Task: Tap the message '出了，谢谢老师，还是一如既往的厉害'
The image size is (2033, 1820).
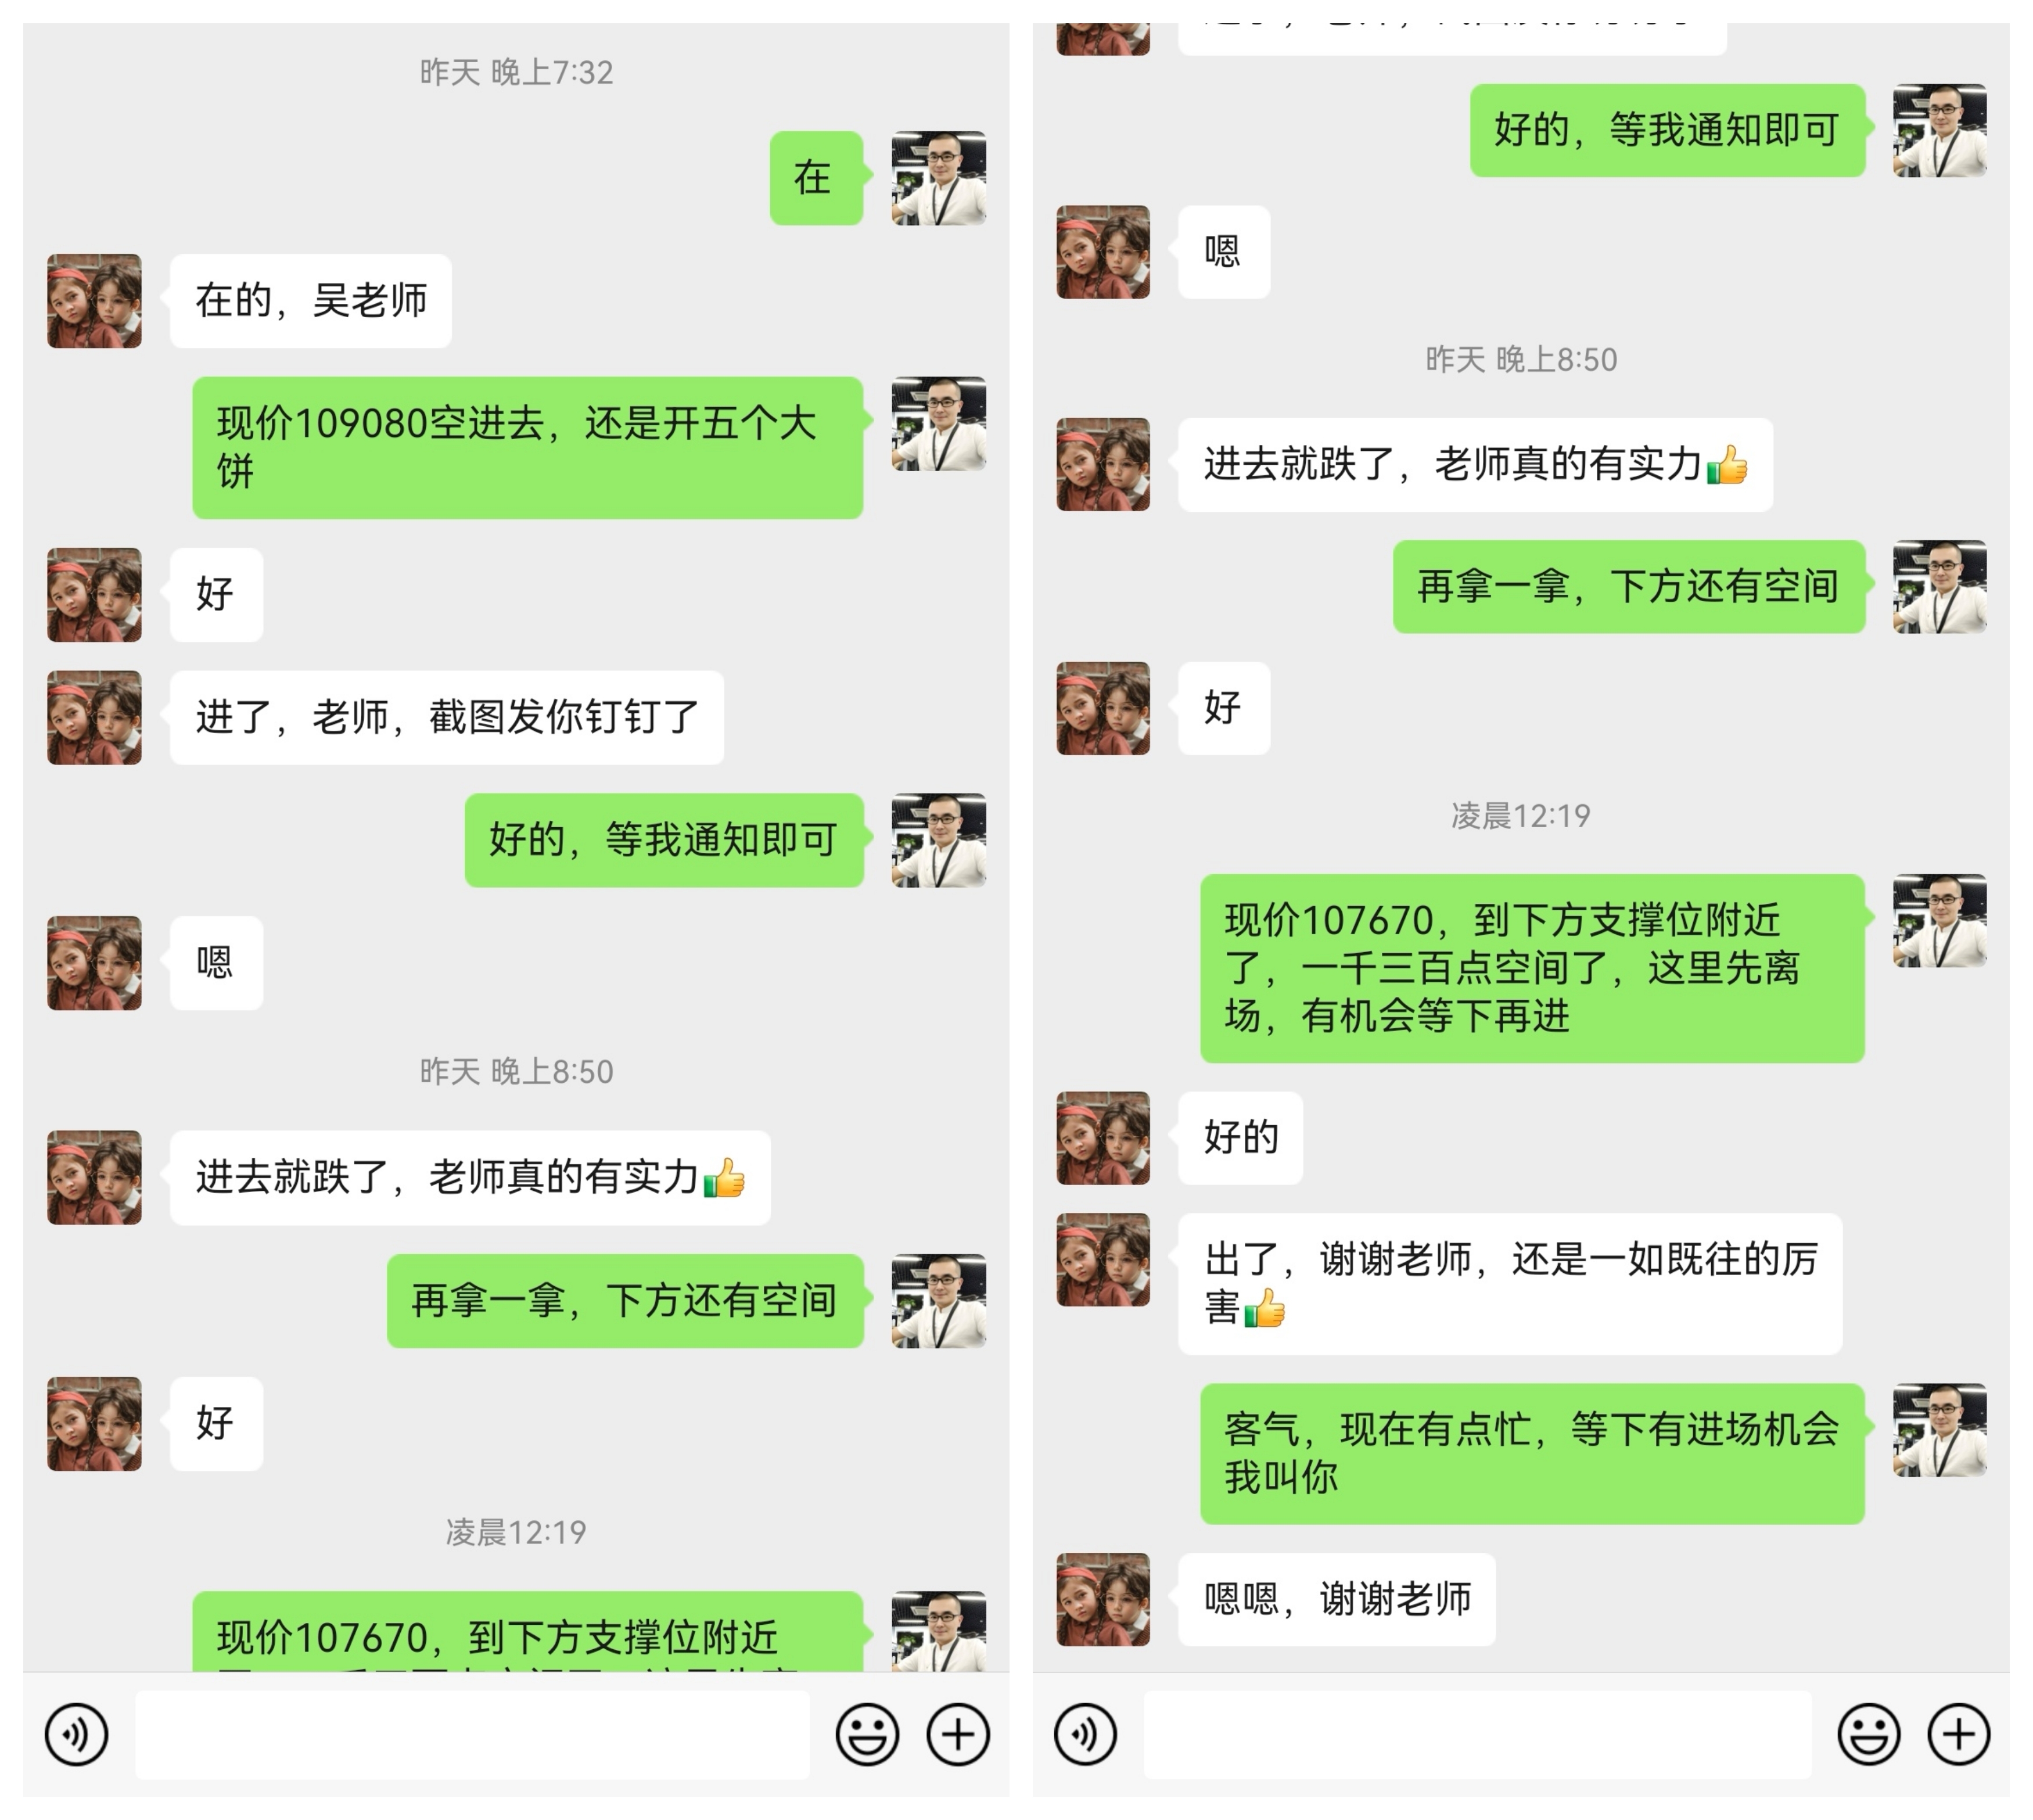Action: click(1510, 1284)
